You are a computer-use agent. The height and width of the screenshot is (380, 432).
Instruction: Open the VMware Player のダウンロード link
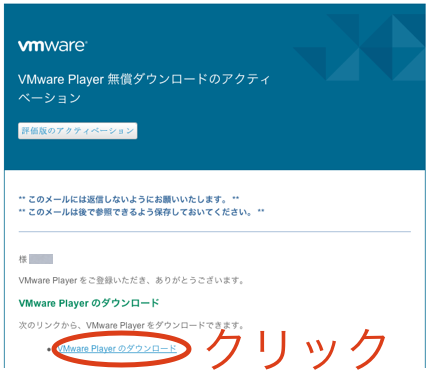click(117, 349)
